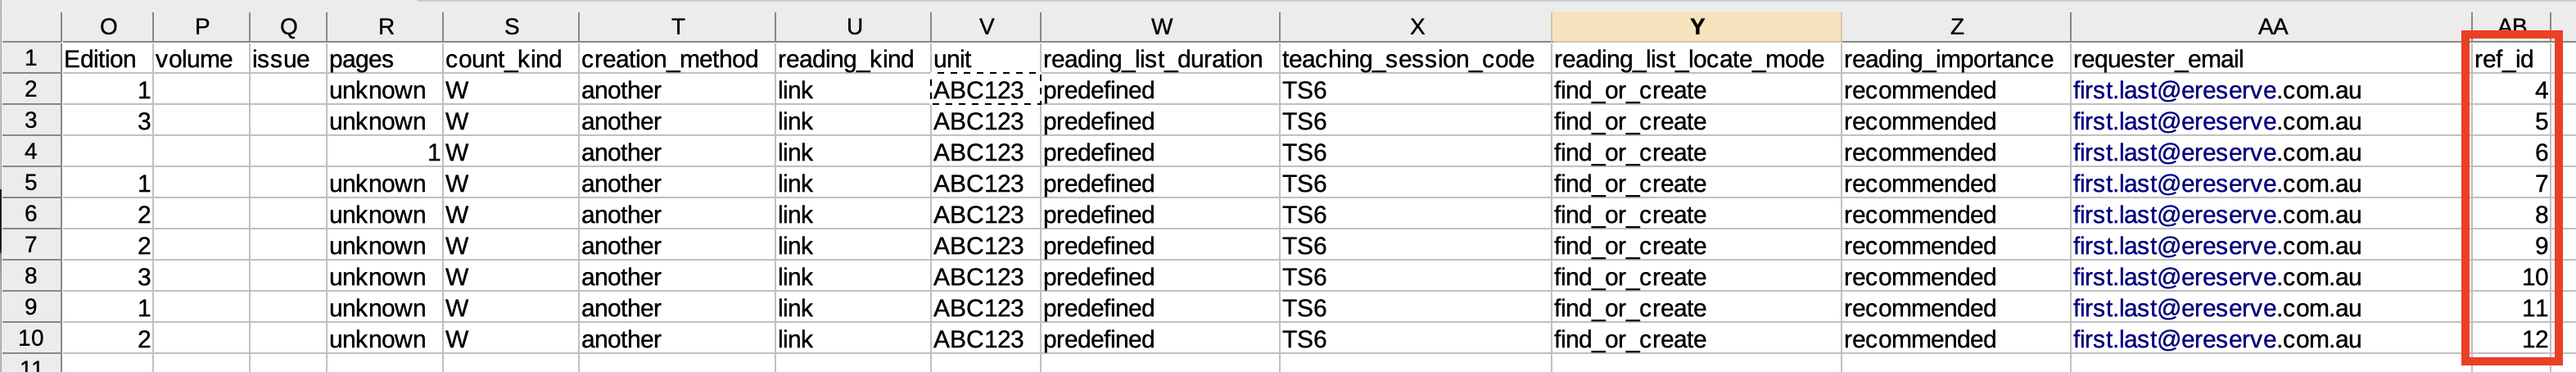Image resolution: width=2576 pixels, height=372 pixels.
Task: Select the pages cell containing 1 in row 4
Action: point(385,153)
